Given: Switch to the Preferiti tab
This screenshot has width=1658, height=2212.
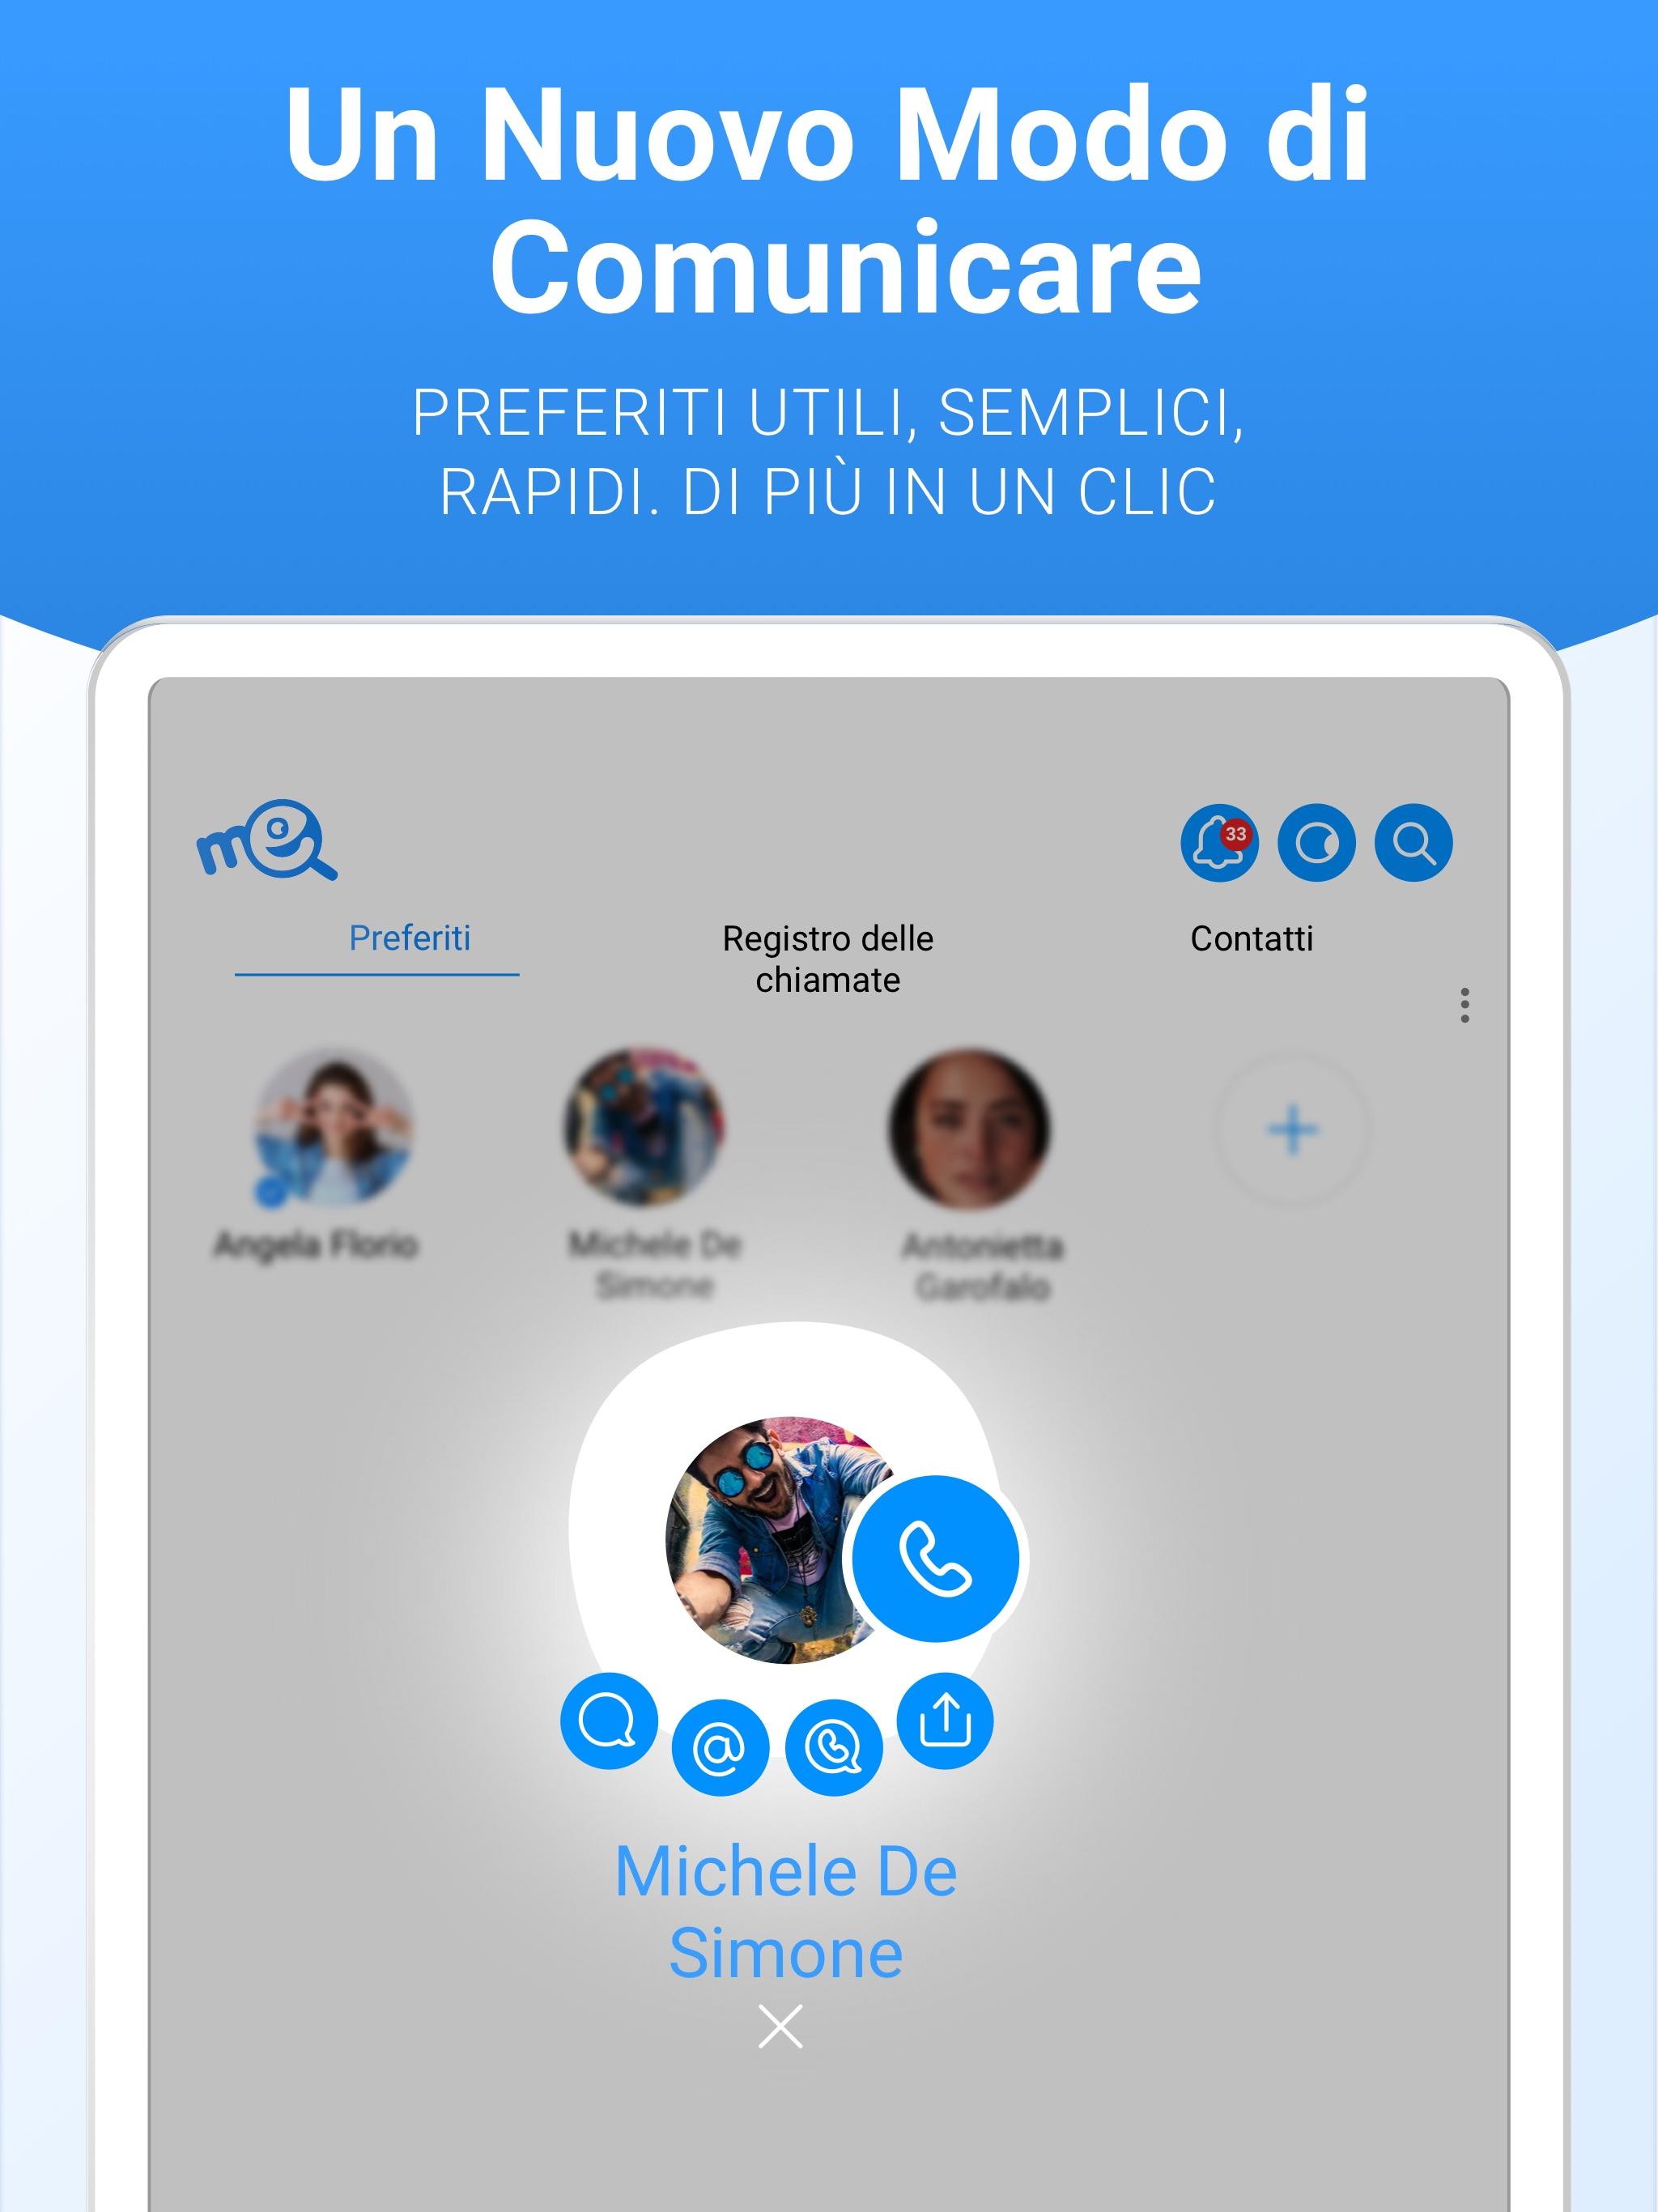Looking at the screenshot, I should coord(409,938).
